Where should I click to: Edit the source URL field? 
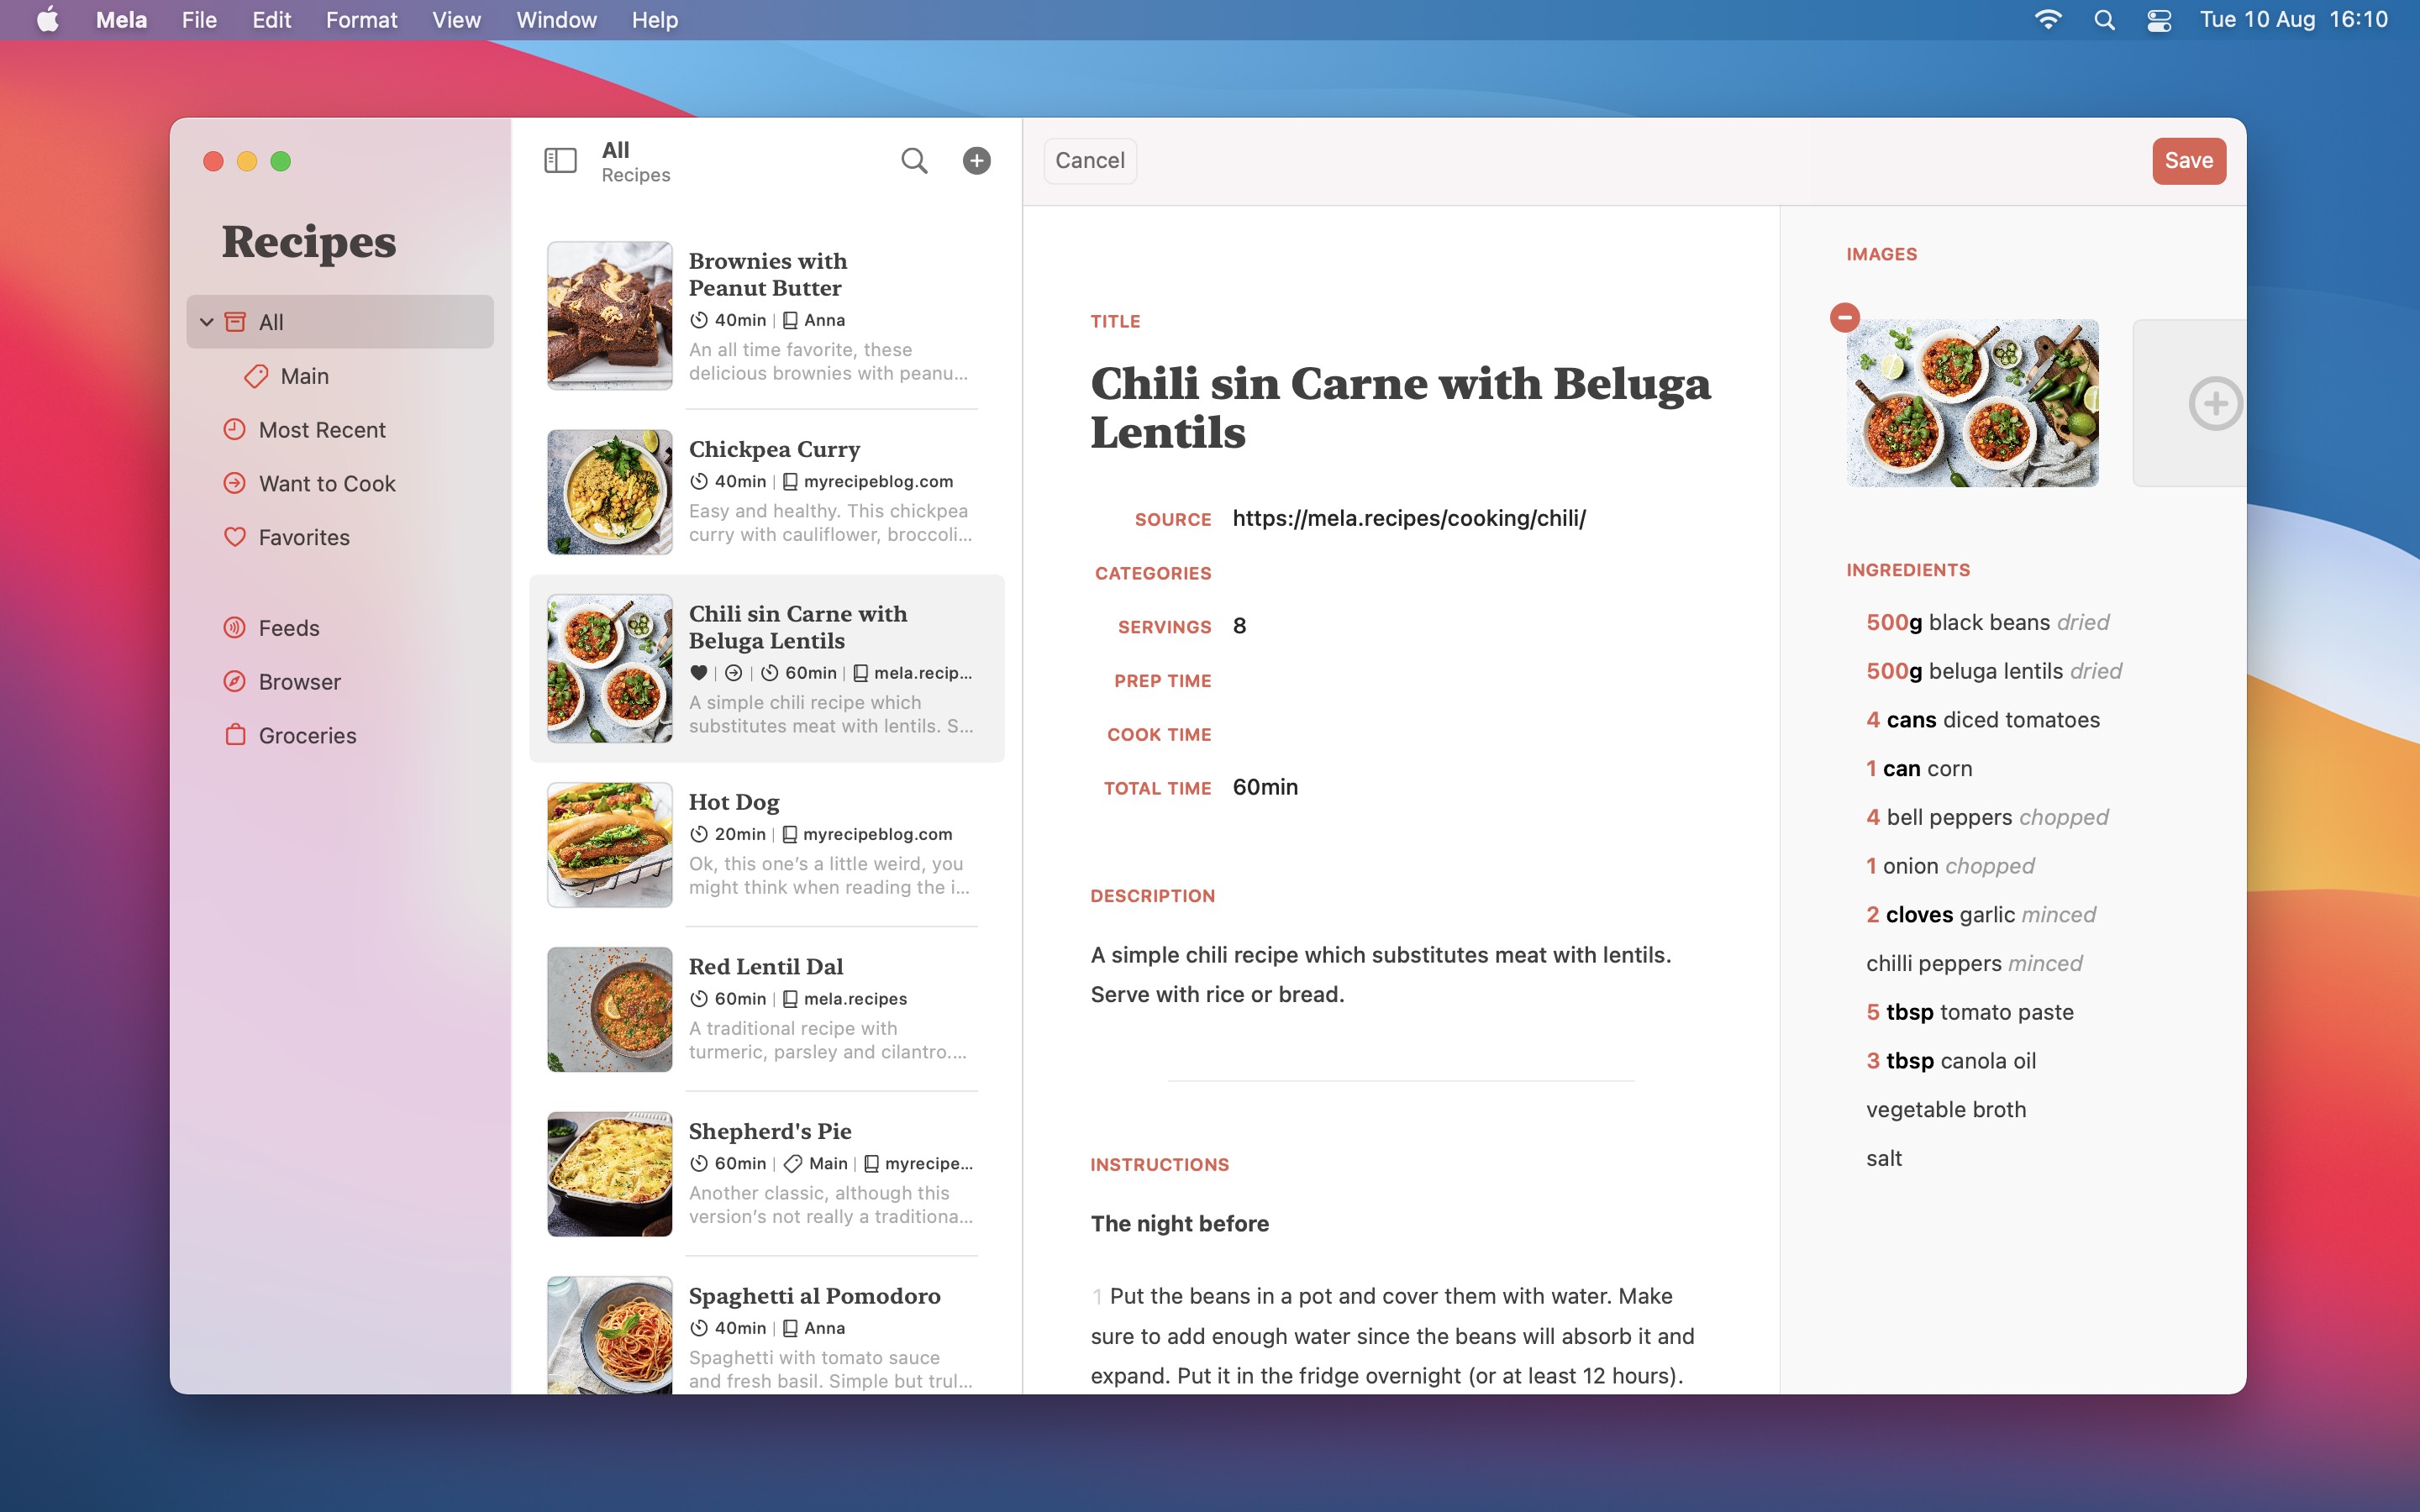click(x=1408, y=518)
